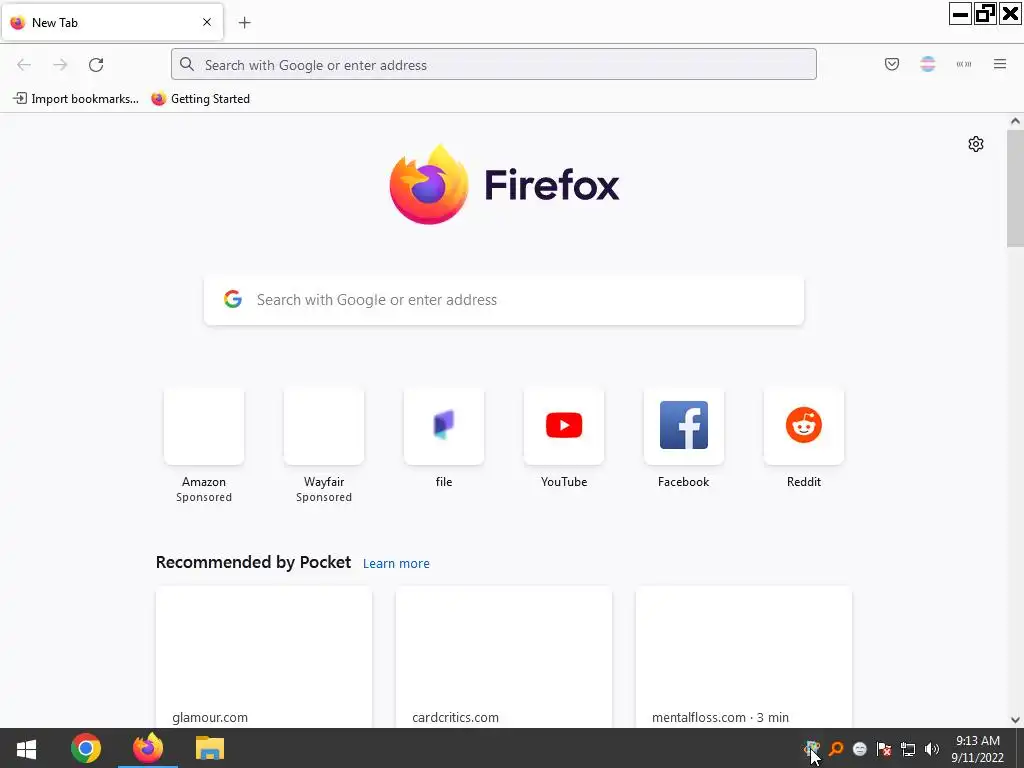Click the Firefox logo on the page

[x=504, y=185]
